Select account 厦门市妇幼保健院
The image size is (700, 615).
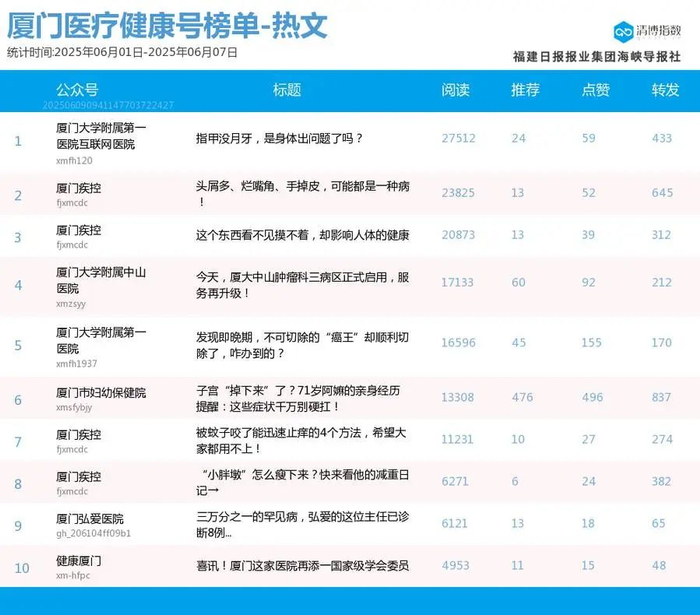pos(101,393)
